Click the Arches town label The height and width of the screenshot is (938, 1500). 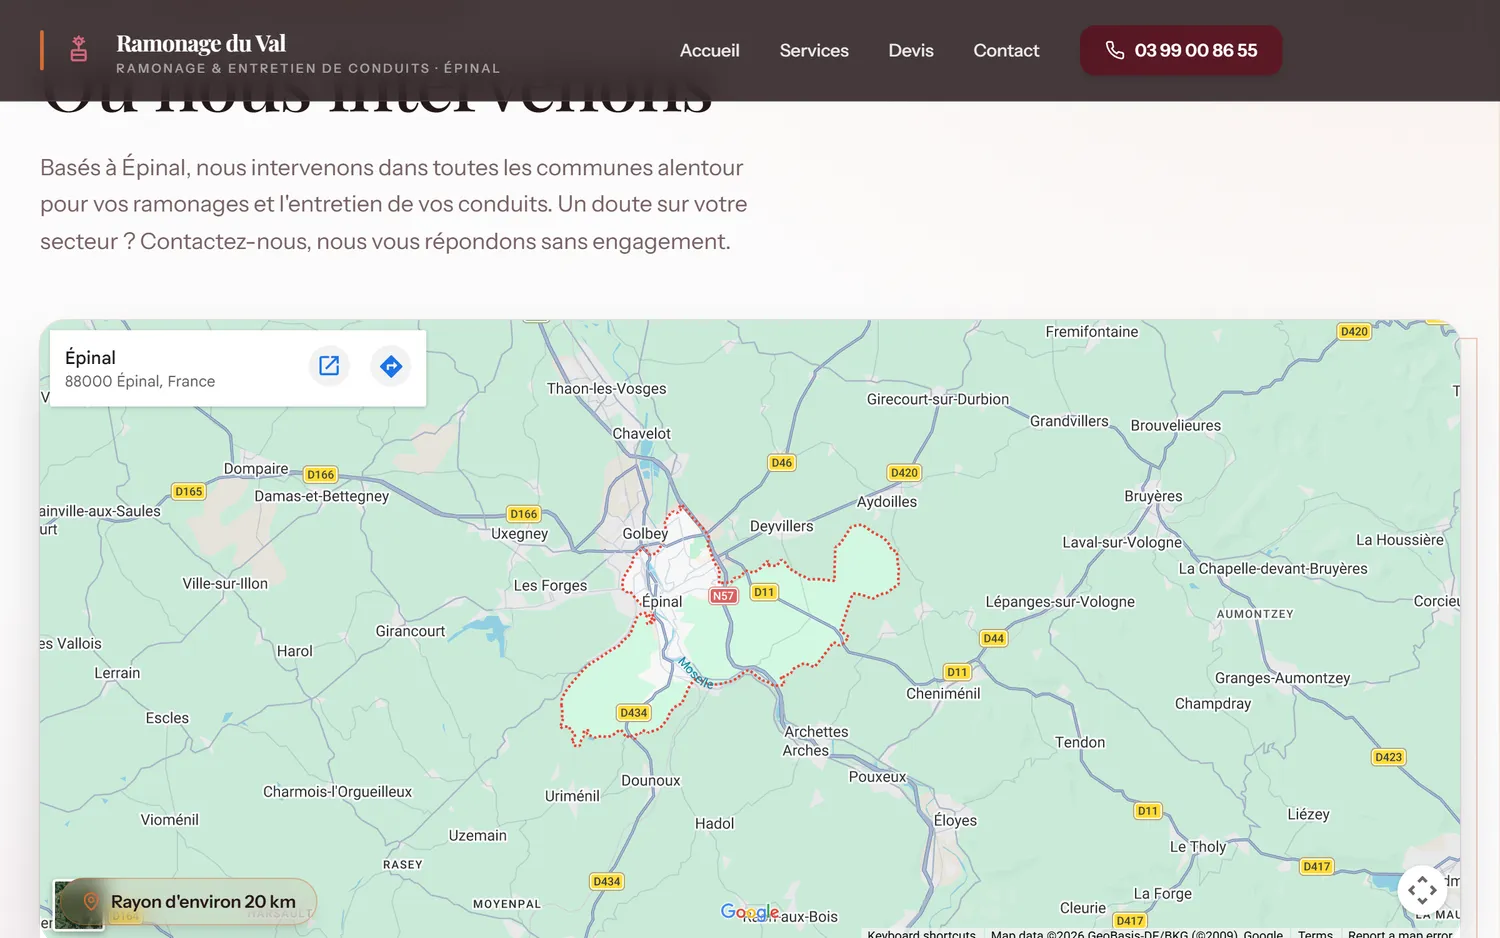click(805, 751)
